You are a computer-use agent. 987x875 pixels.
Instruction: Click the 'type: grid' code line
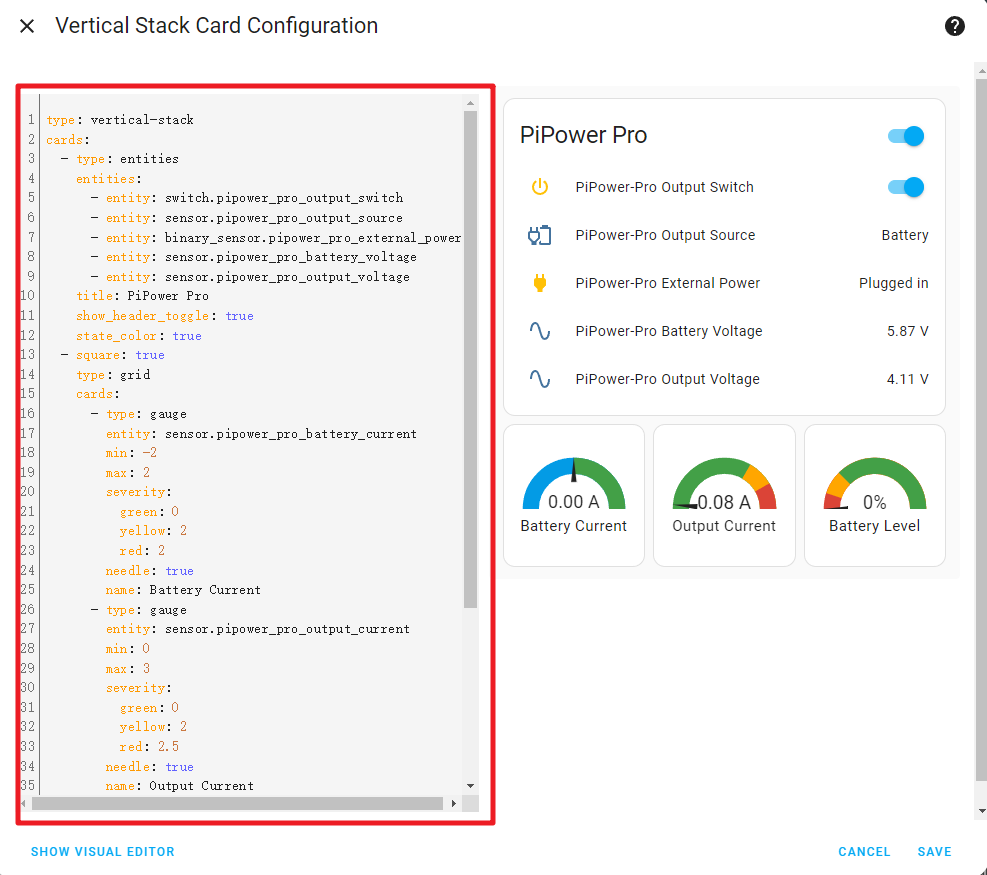tap(113, 375)
